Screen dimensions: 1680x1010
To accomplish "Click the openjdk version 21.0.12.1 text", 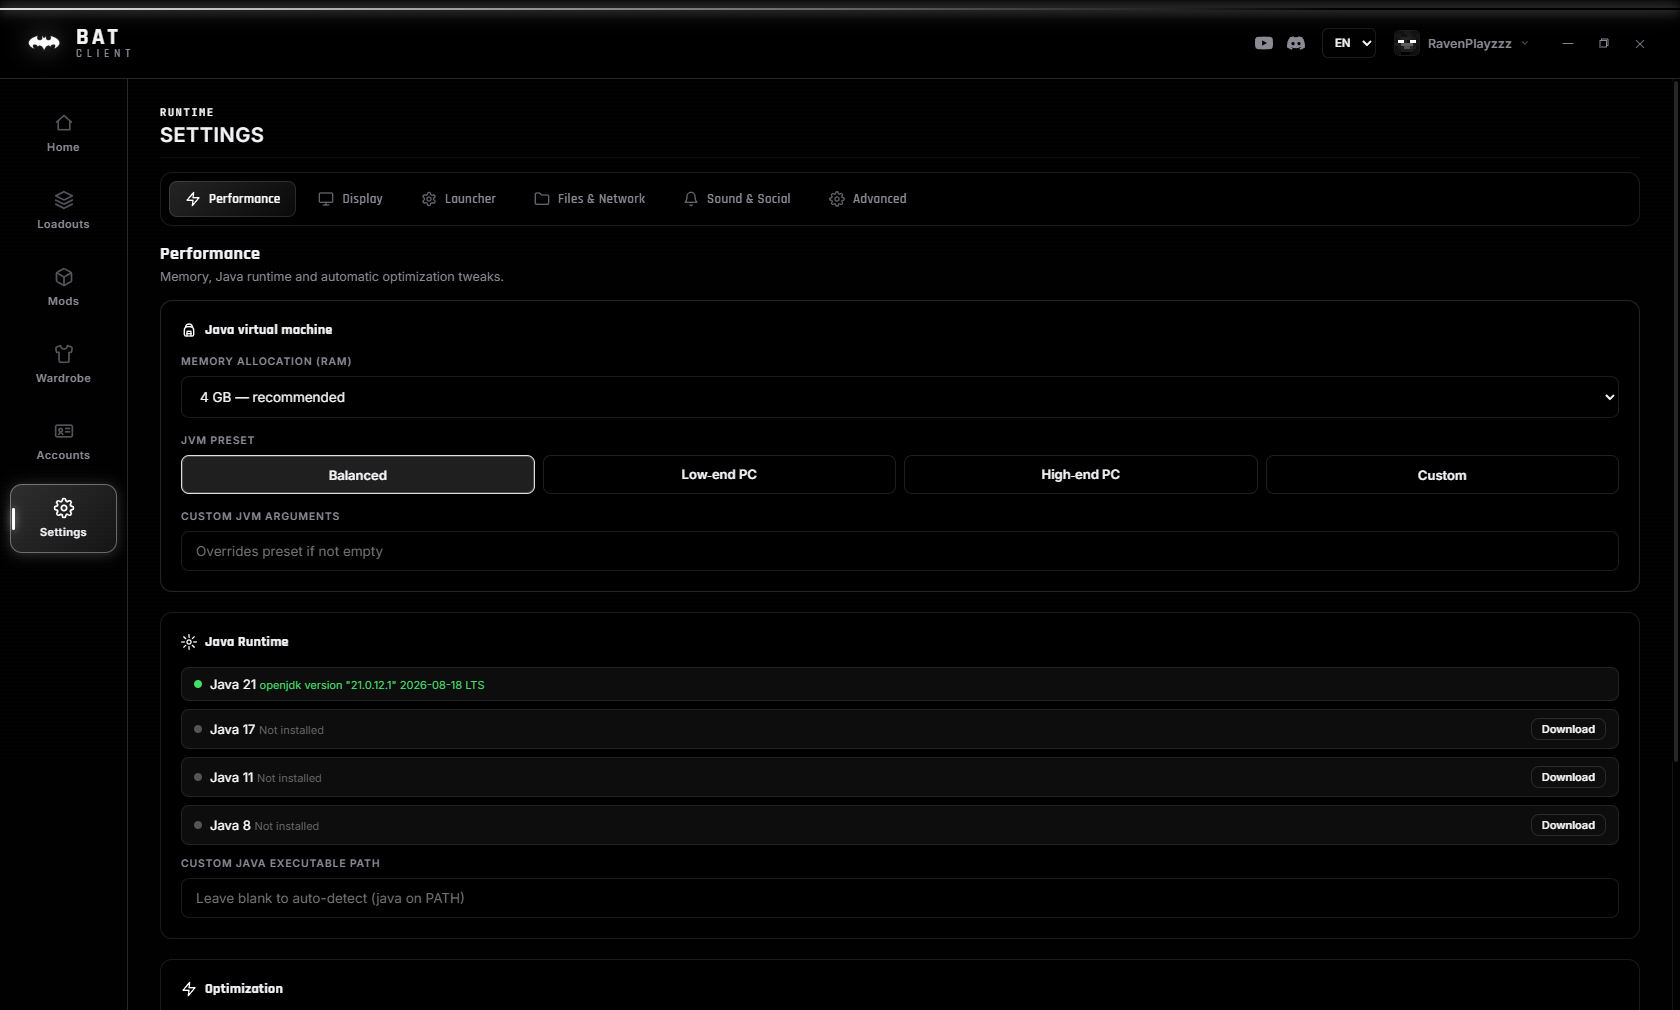I will (372, 685).
